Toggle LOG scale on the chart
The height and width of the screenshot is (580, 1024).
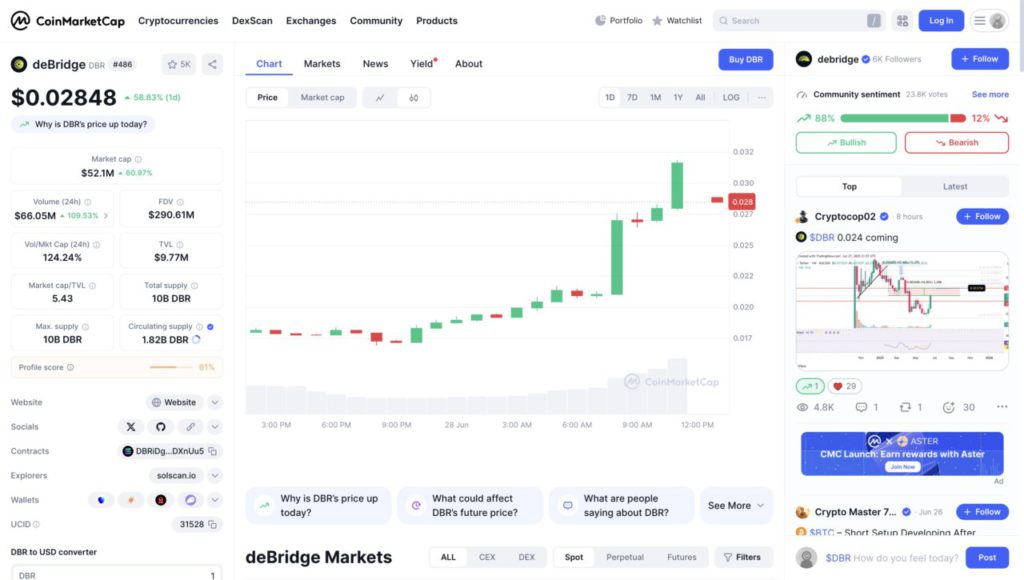tap(731, 97)
